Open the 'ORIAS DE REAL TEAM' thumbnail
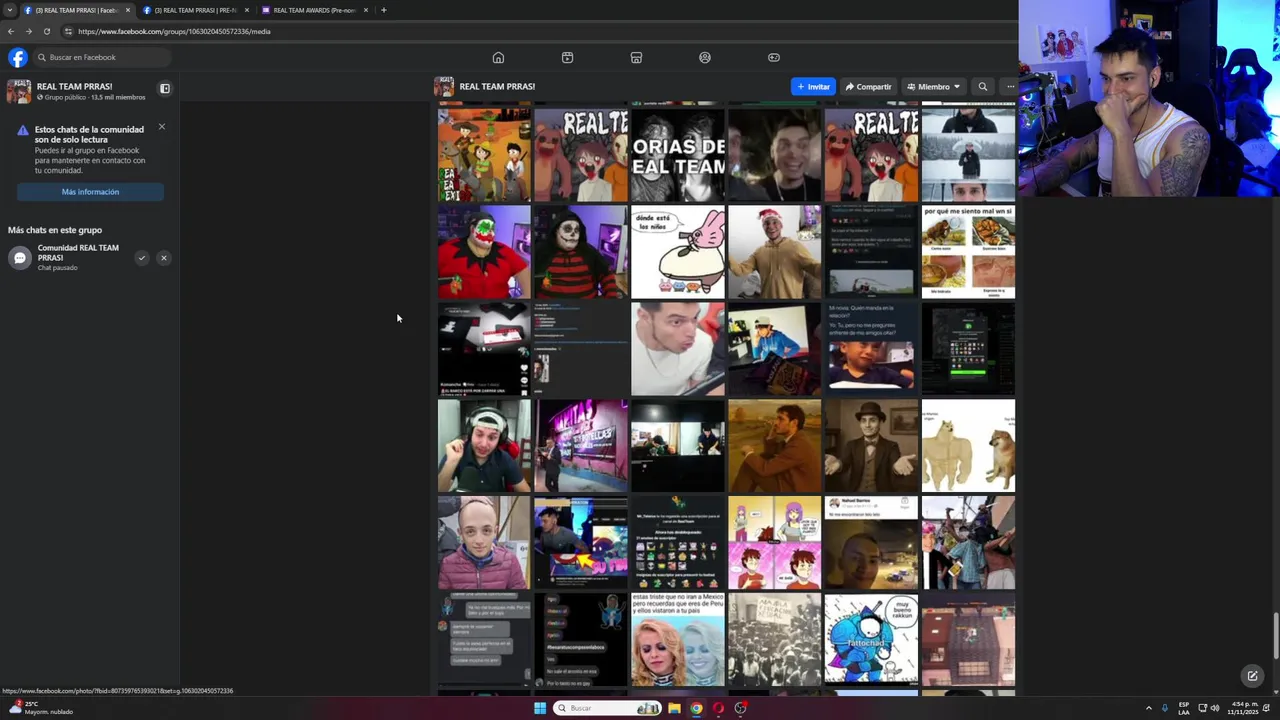The width and height of the screenshot is (1280, 720). pos(678,155)
